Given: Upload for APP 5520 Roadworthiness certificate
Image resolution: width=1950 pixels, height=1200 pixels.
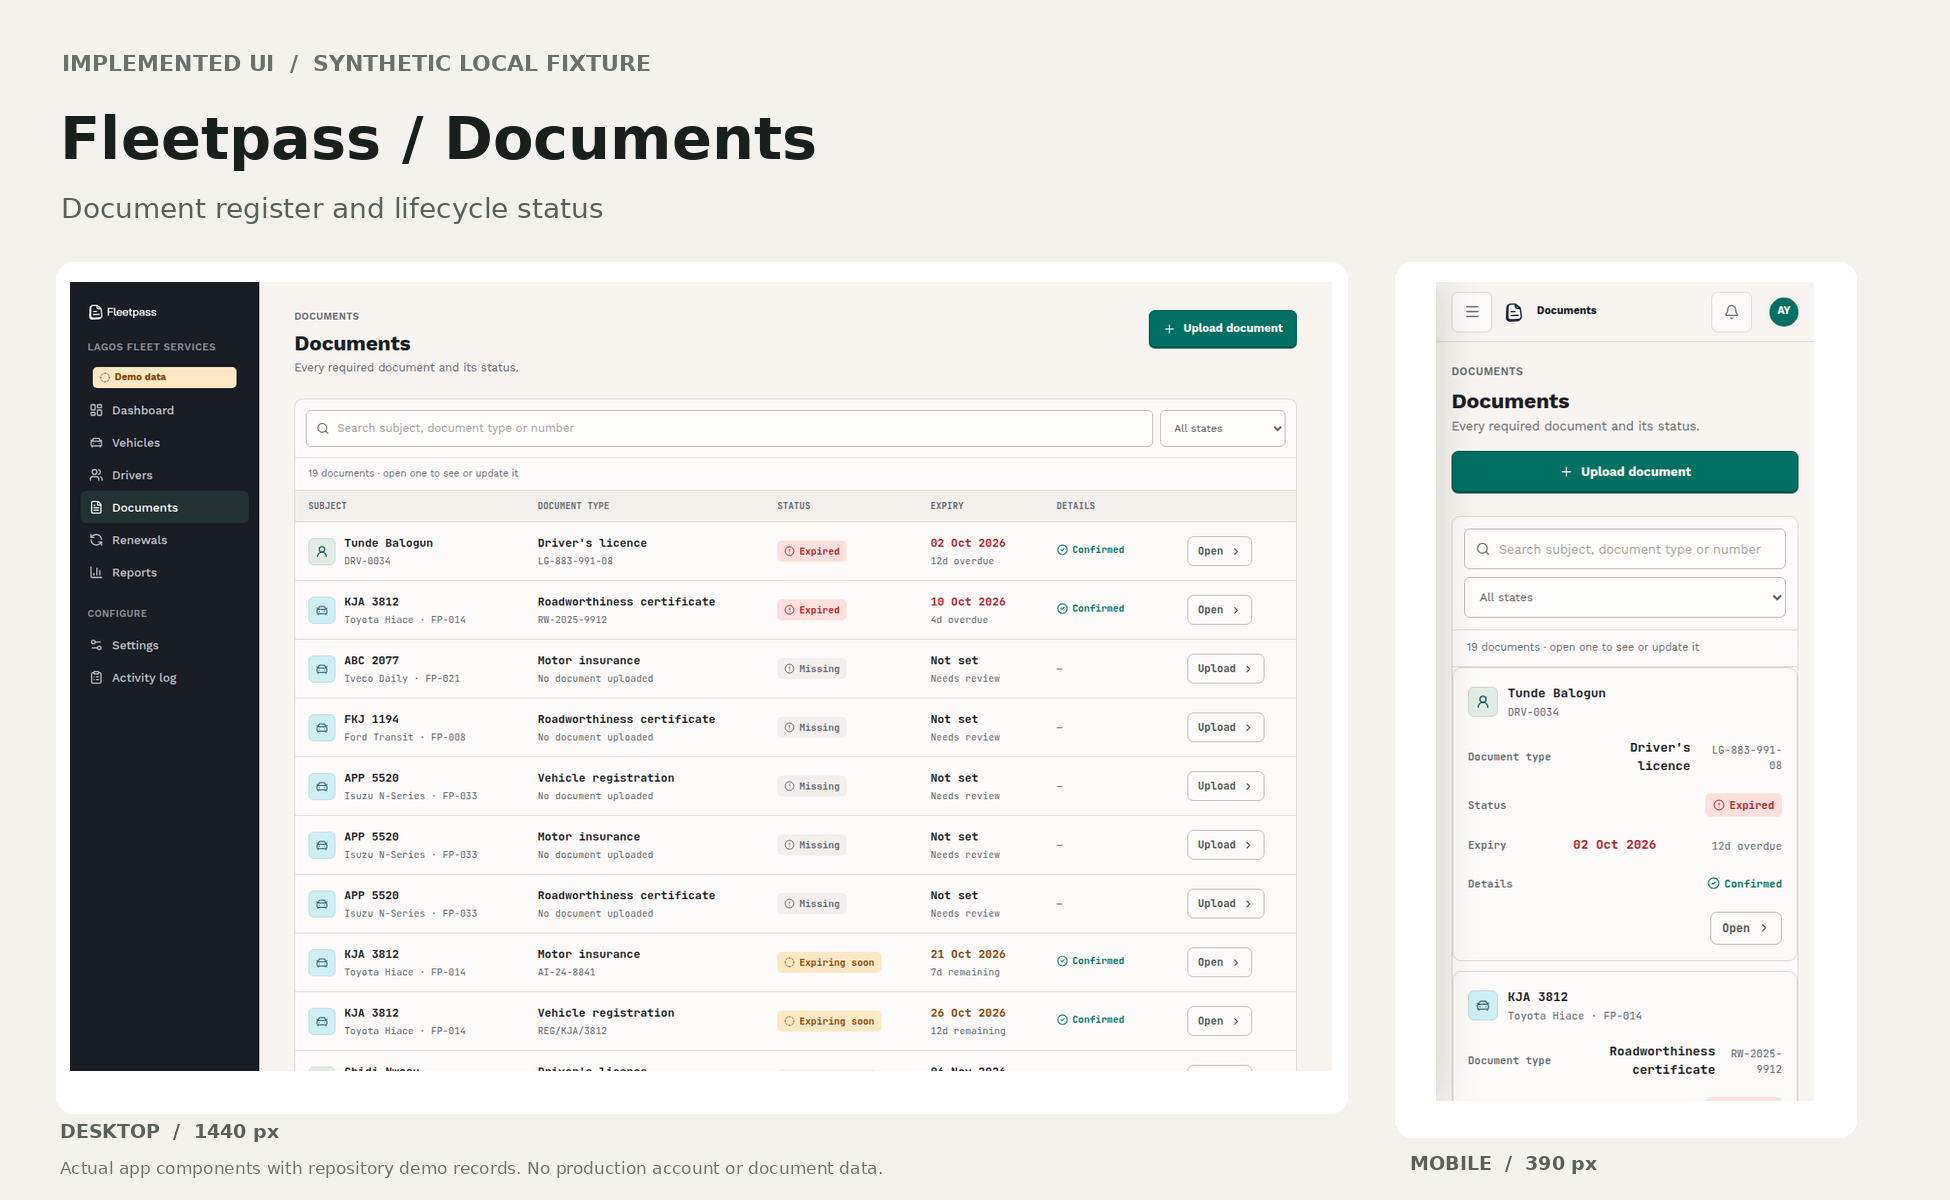Looking at the screenshot, I should point(1225,904).
